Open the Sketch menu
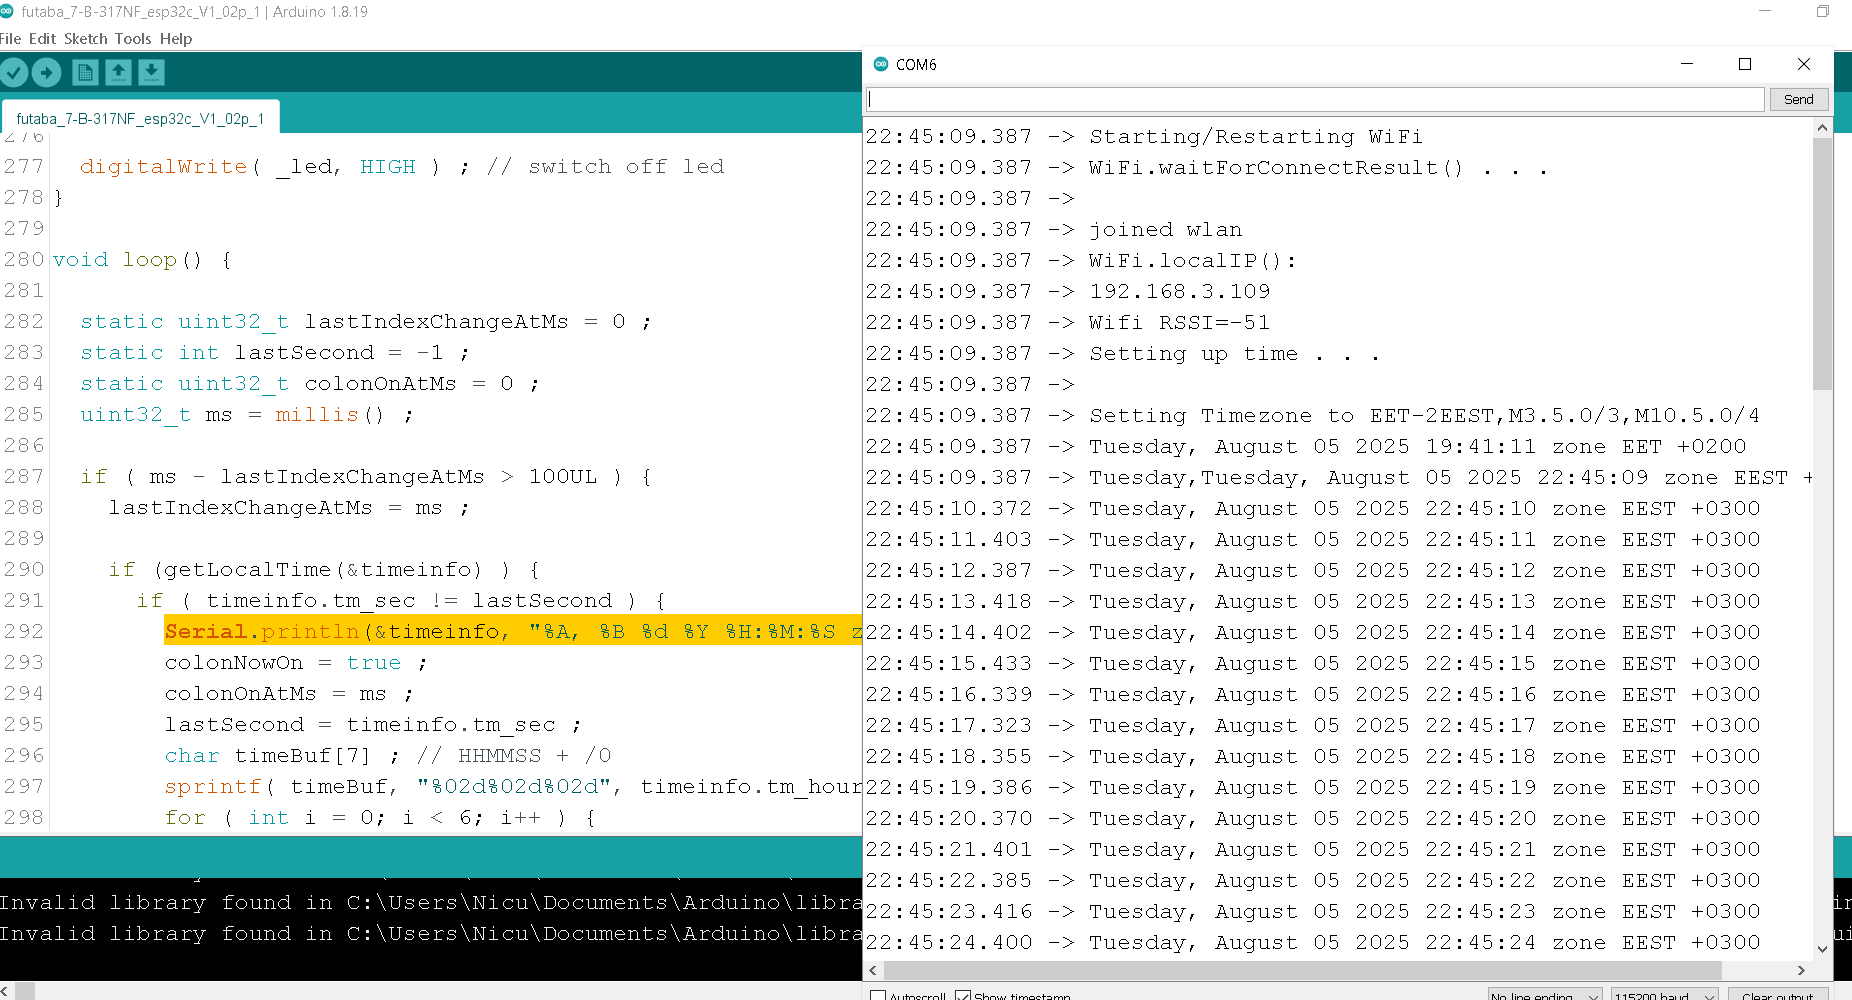The width and height of the screenshot is (1852, 1000). point(86,39)
